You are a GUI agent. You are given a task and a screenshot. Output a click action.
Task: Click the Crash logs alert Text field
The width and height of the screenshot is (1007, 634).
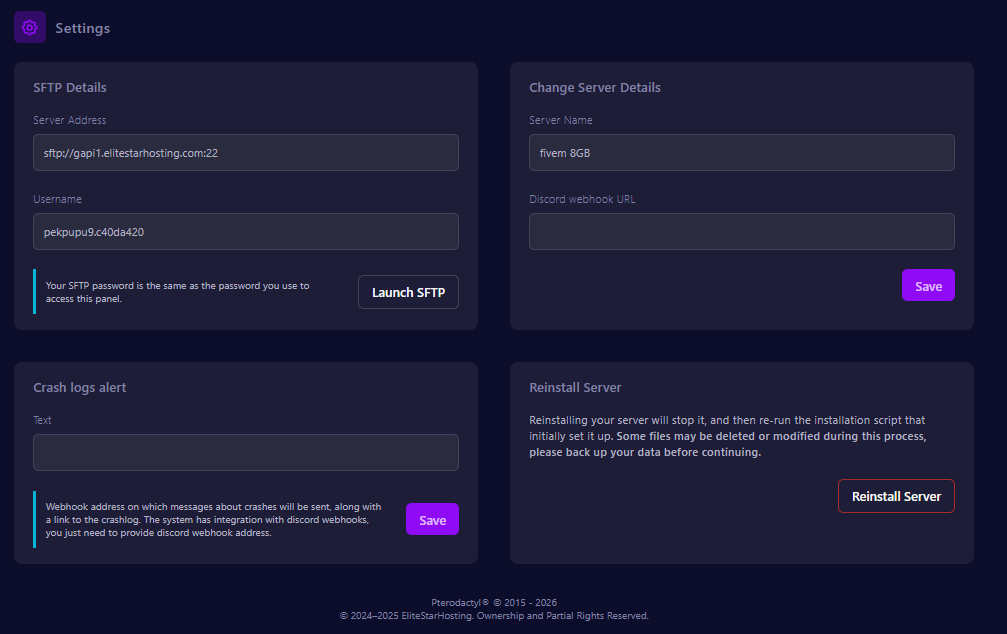[245, 453]
